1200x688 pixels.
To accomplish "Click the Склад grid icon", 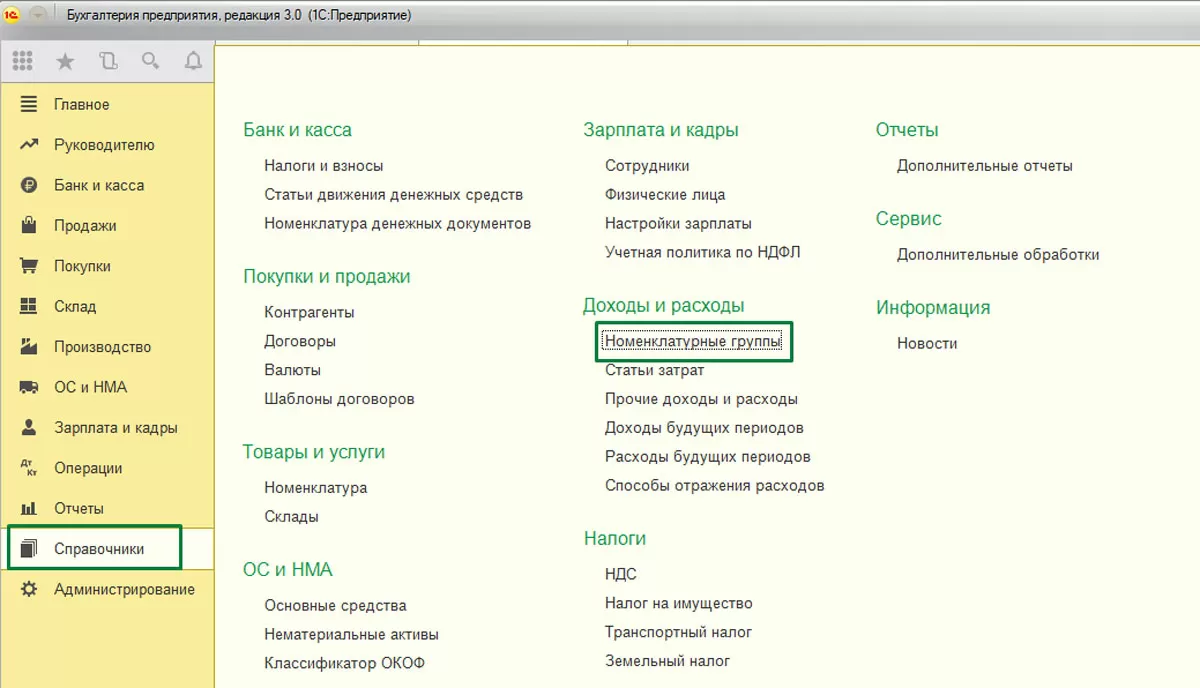I will (x=29, y=306).
